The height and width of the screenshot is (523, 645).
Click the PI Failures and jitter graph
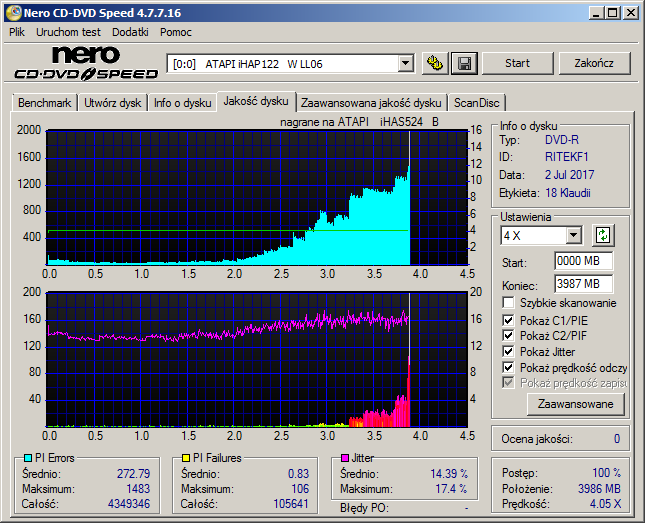[x=258, y=360]
